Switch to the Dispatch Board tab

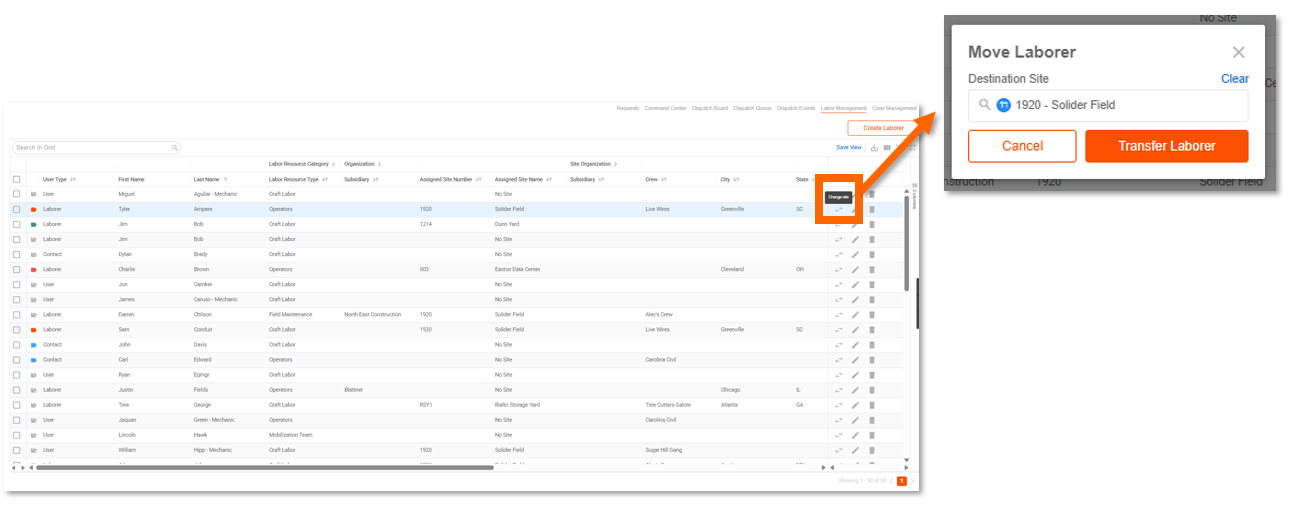pyautogui.click(x=709, y=108)
